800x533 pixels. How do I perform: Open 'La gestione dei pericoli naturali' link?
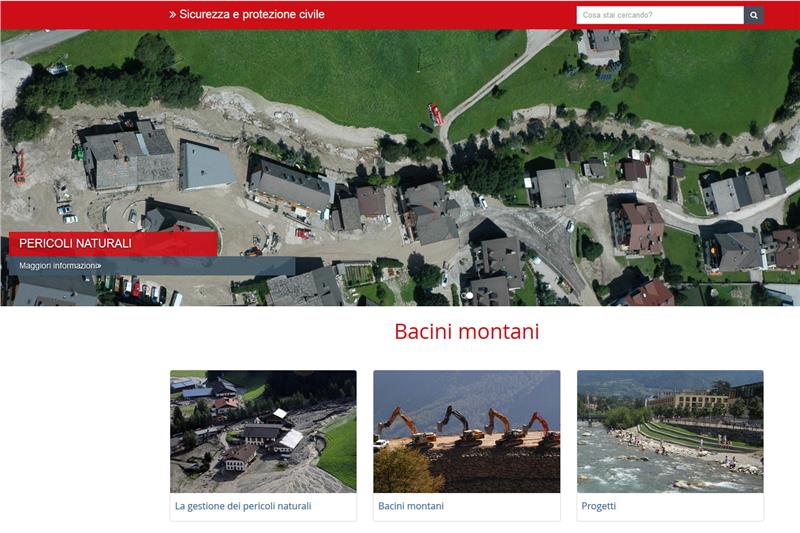coord(243,506)
